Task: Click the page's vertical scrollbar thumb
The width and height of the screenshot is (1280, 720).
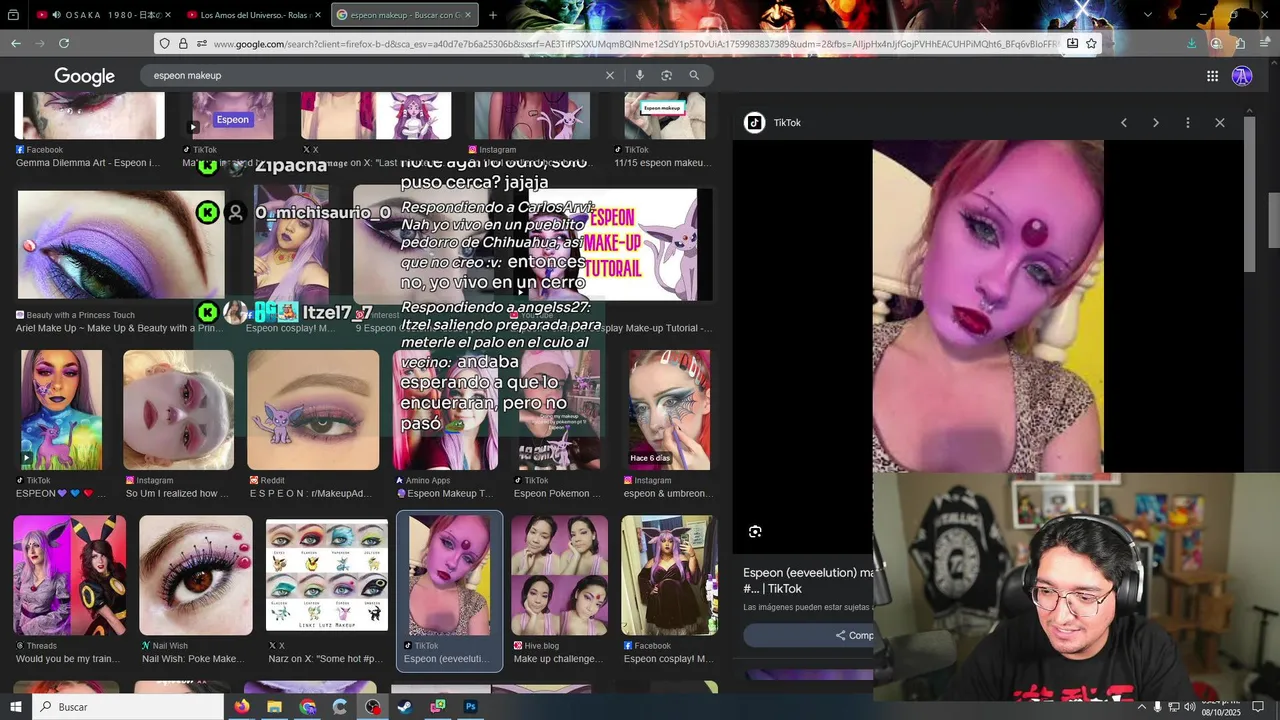Action: click(1274, 218)
